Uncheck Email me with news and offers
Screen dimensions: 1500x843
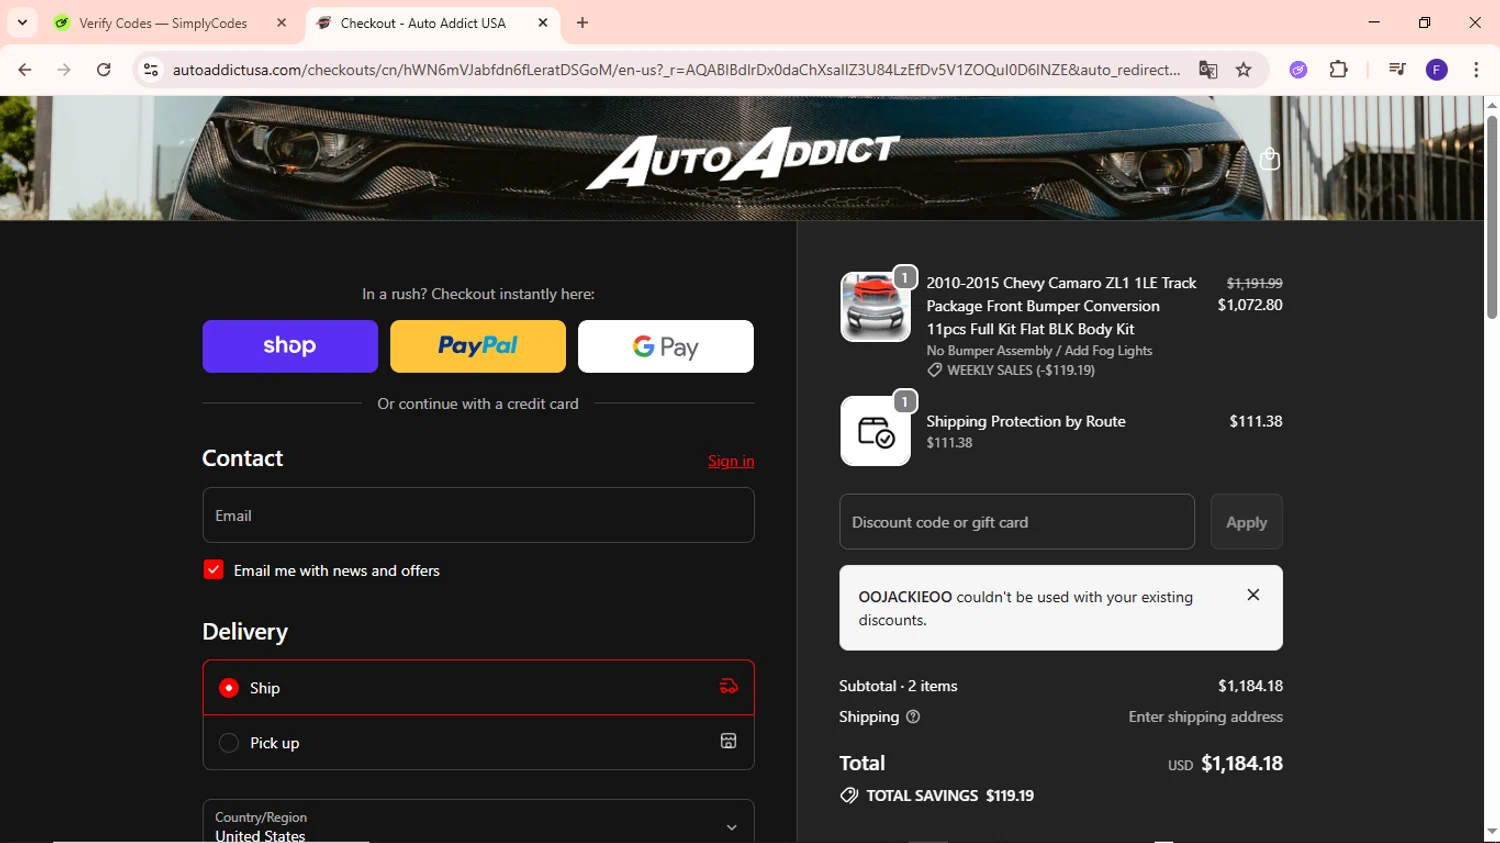point(213,570)
